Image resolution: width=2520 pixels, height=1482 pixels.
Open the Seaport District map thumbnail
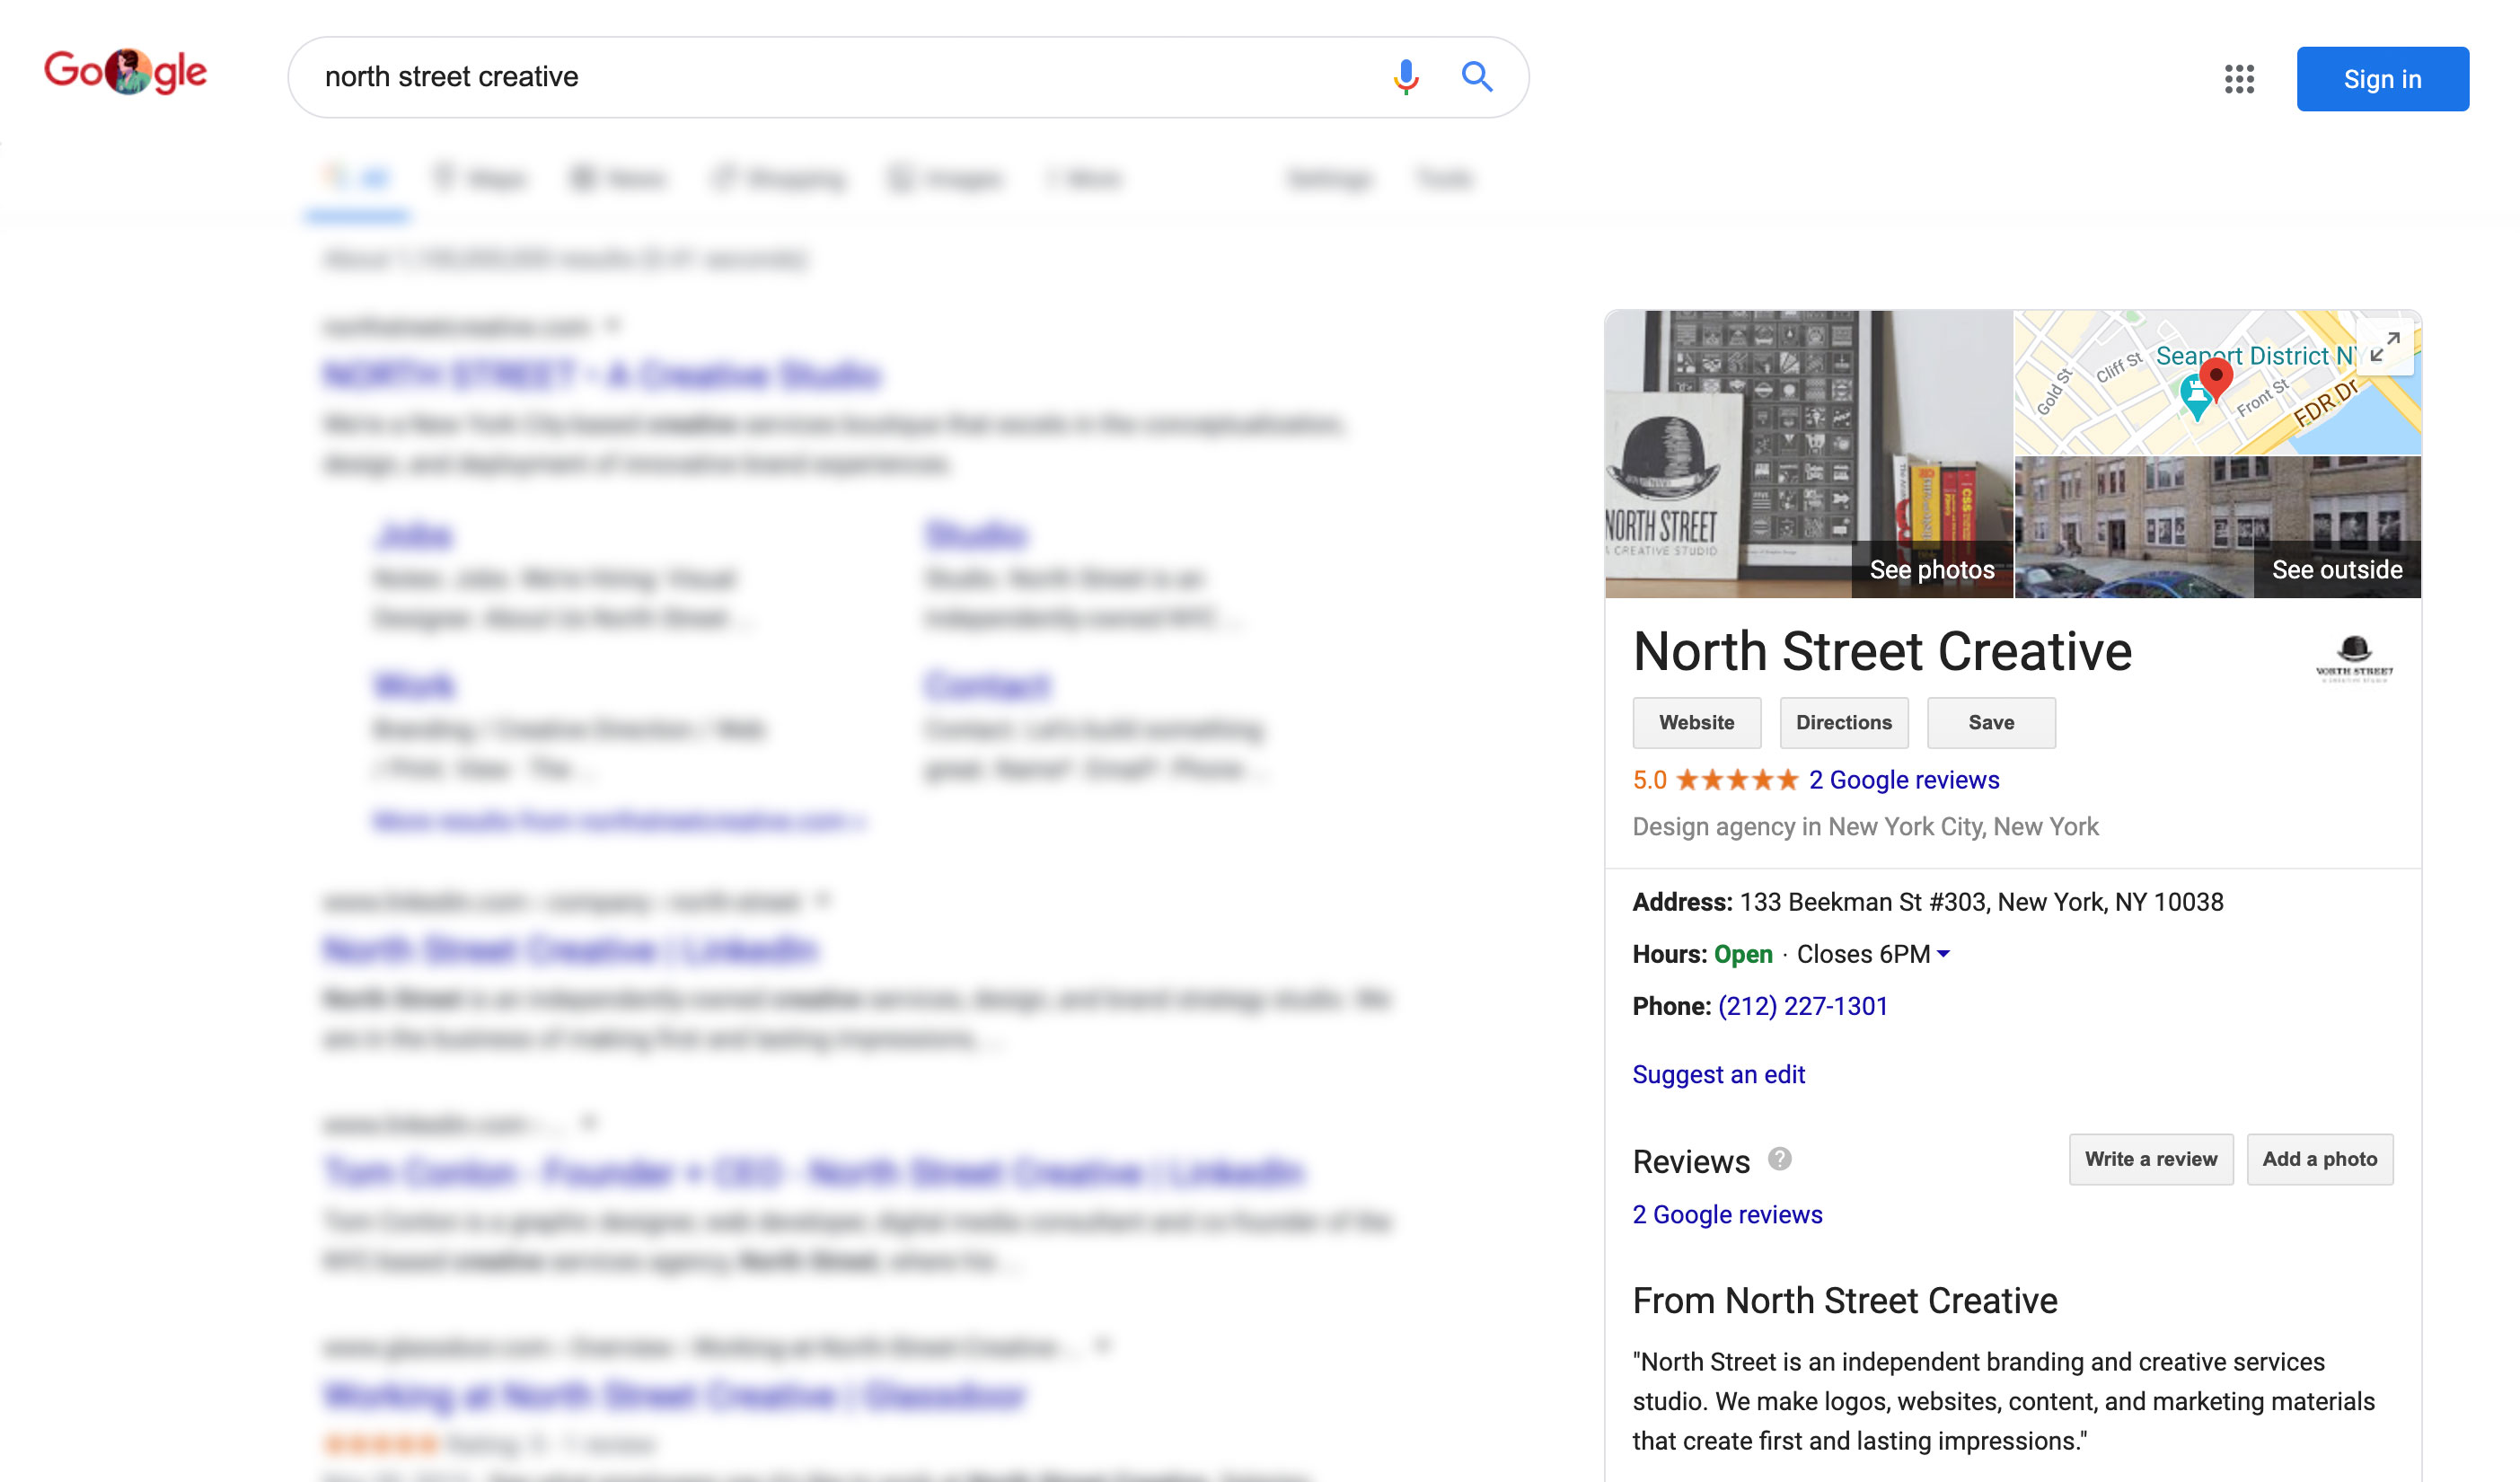(x=2217, y=383)
